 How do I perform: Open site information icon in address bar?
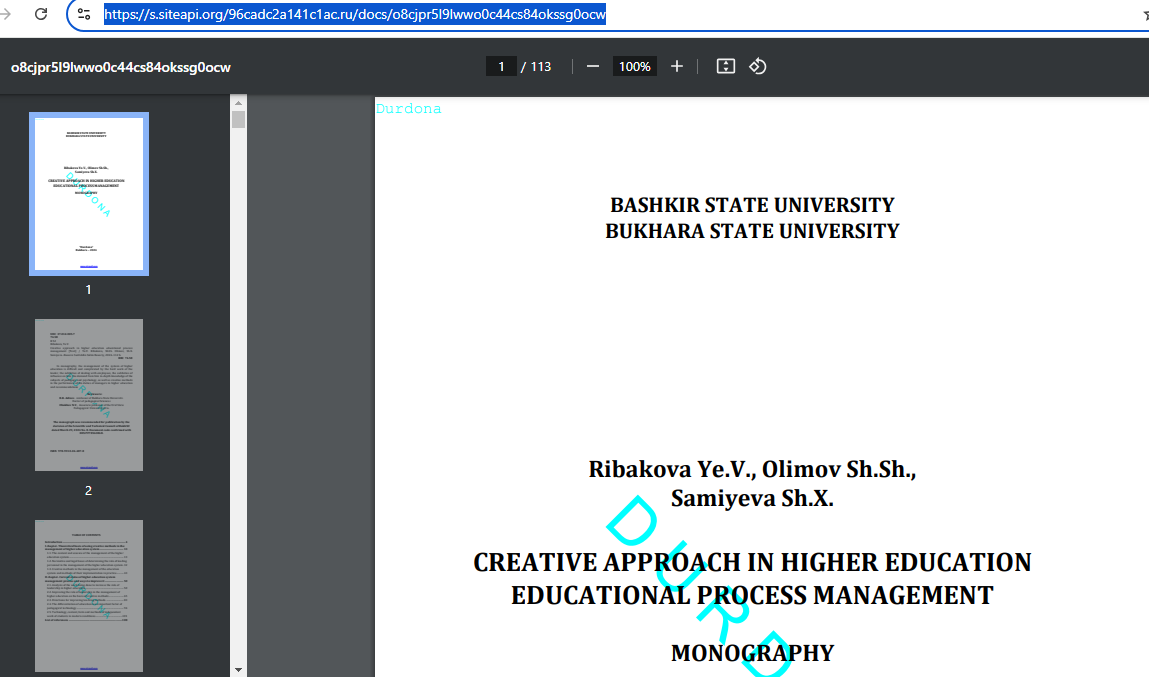(x=84, y=14)
